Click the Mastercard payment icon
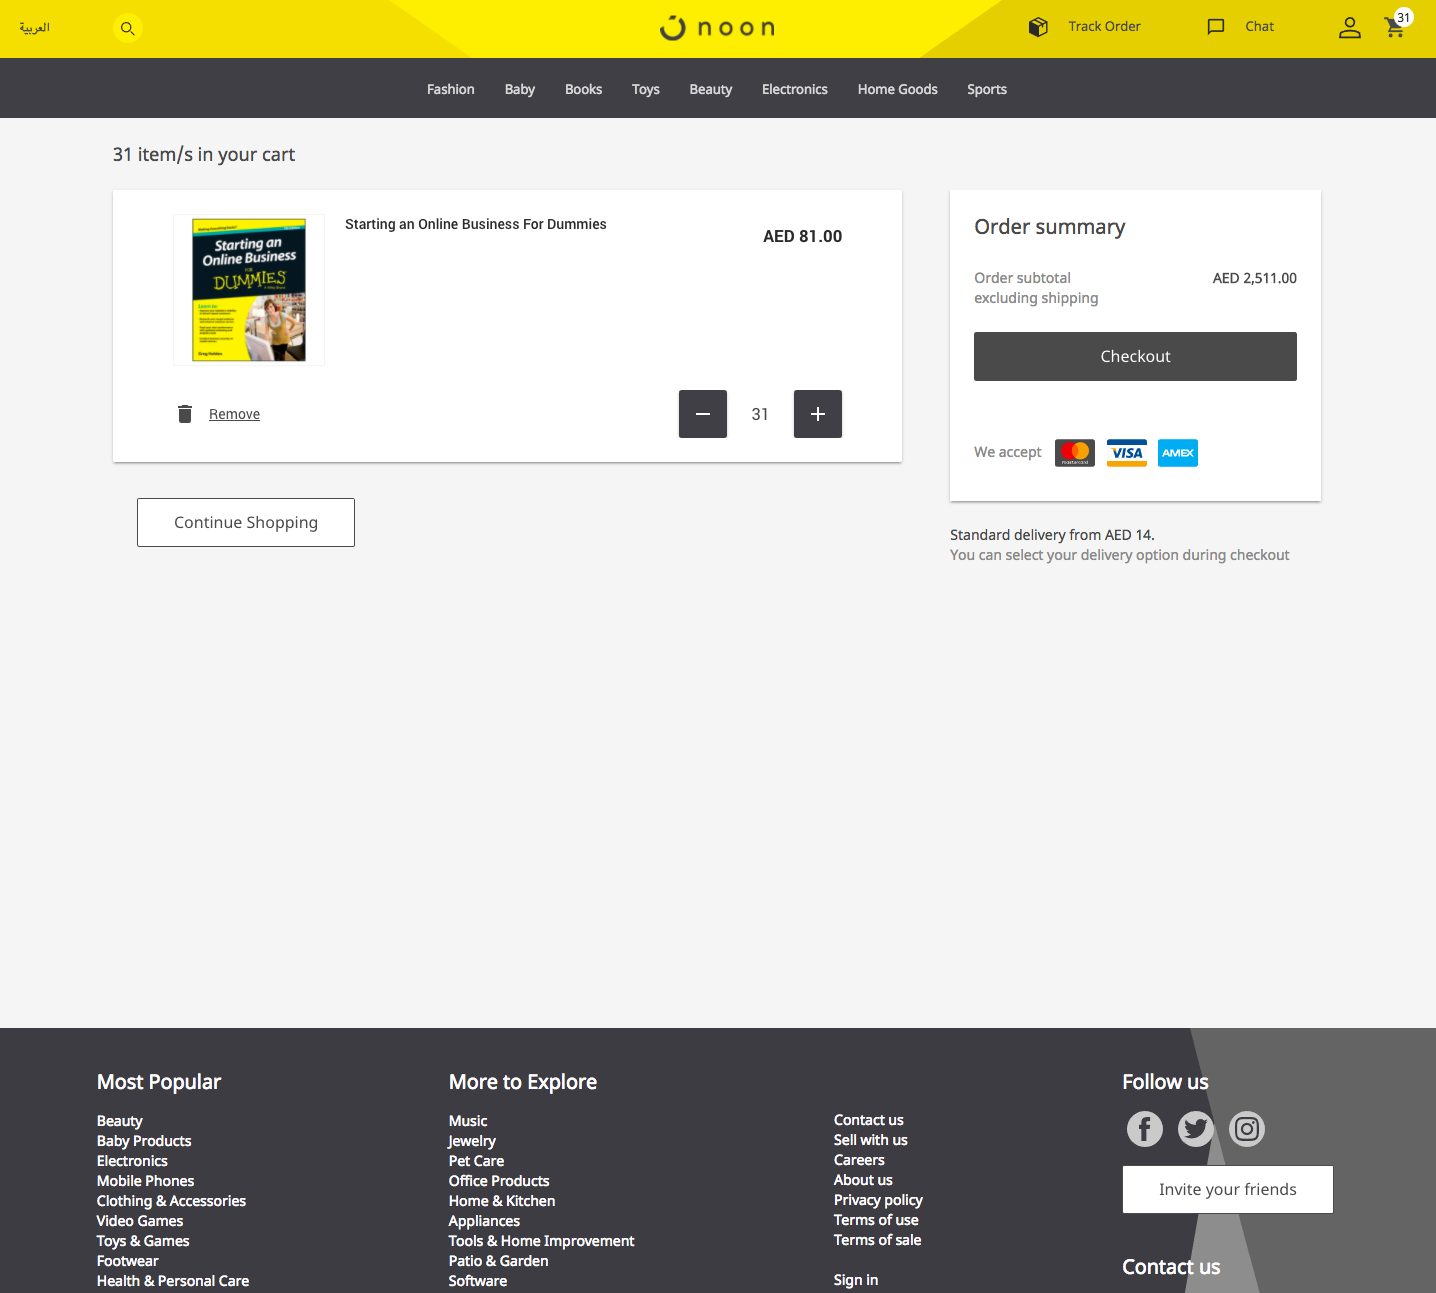The height and width of the screenshot is (1293, 1436). point(1075,453)
